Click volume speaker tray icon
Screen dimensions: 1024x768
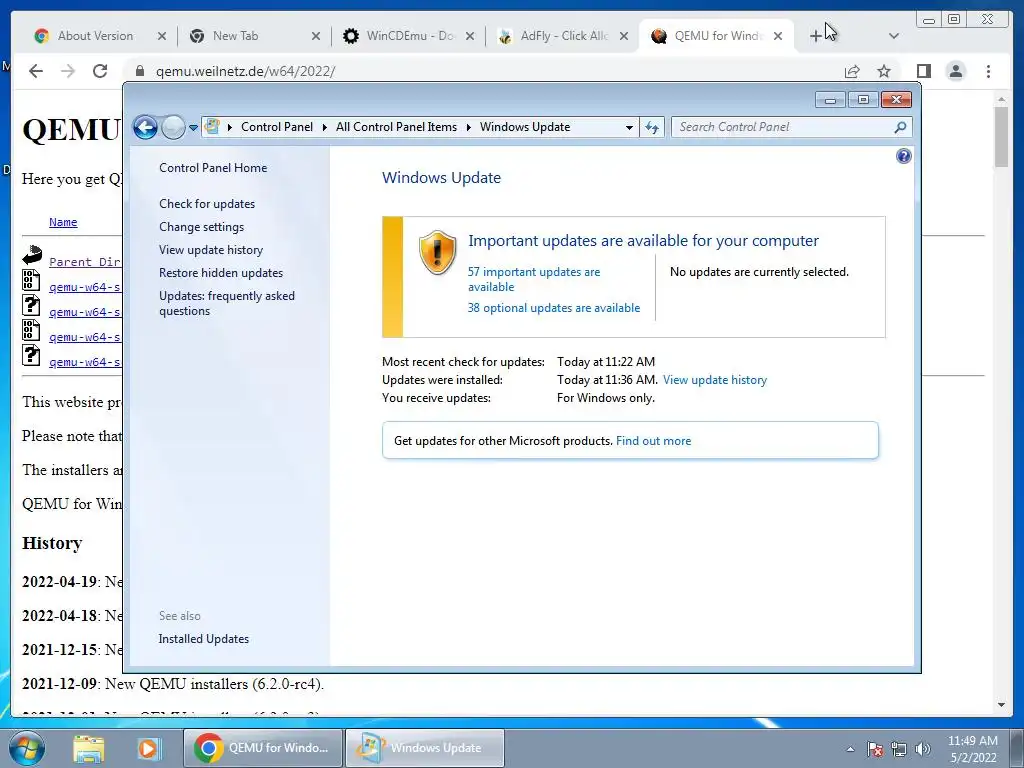tap(923, 749)
